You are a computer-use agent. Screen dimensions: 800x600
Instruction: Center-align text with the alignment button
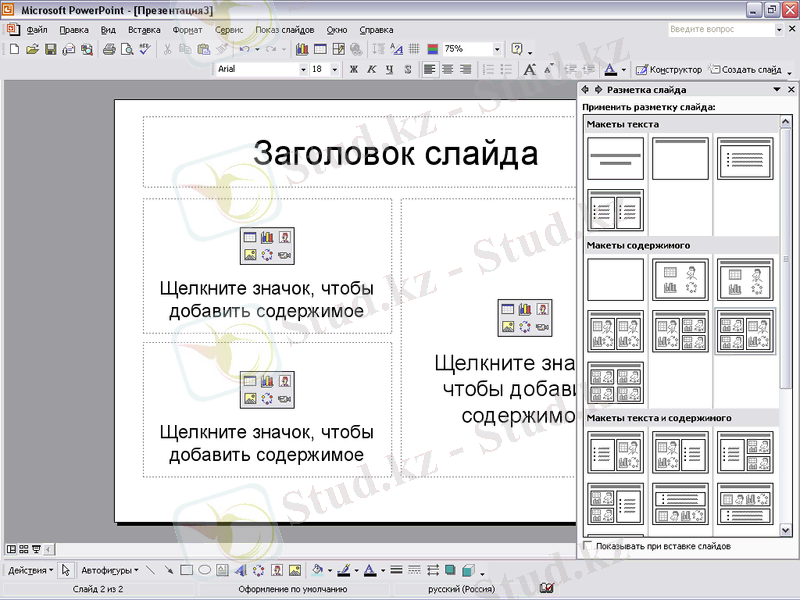pos(447,70)
